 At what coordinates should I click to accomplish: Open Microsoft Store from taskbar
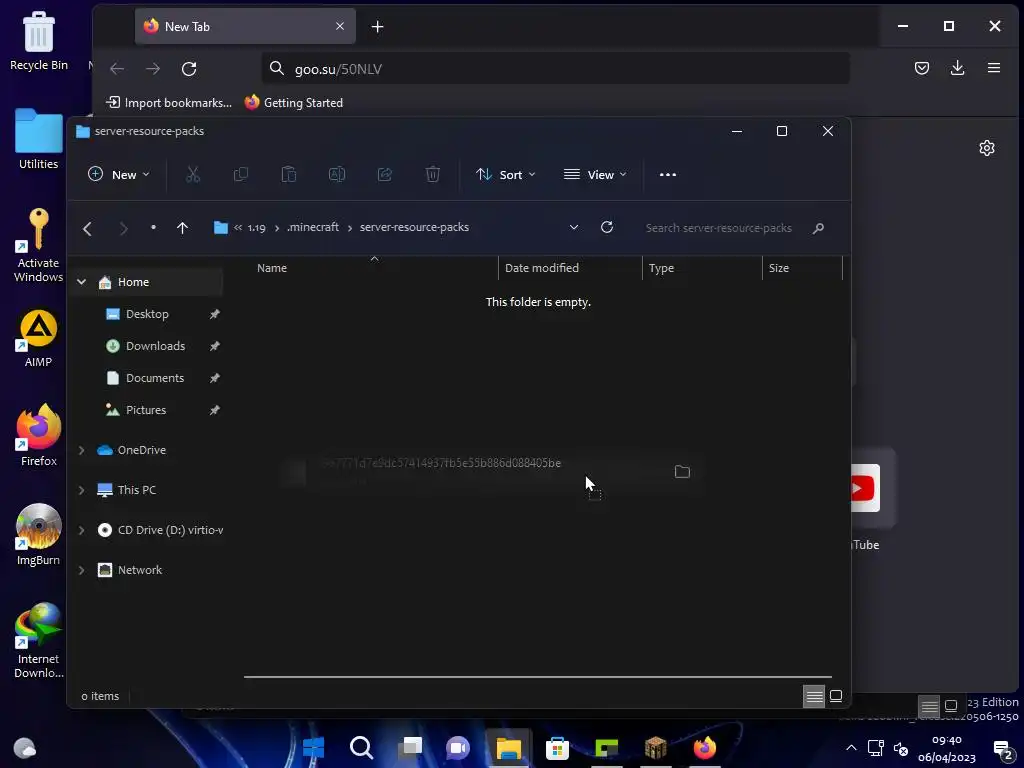click(x=557, y=748)
